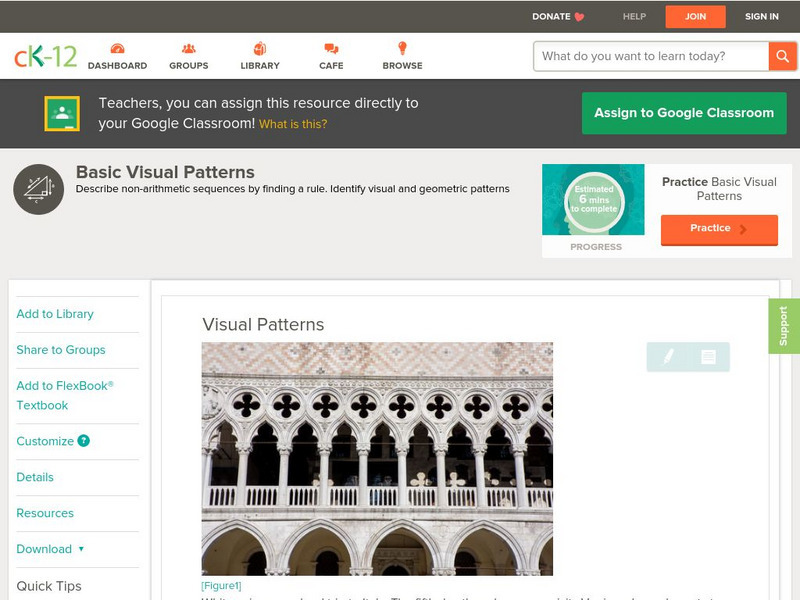This screenshot has height=600, width=800.
Task: Open the Browse lightbulb icon
Action: point(402,49)
